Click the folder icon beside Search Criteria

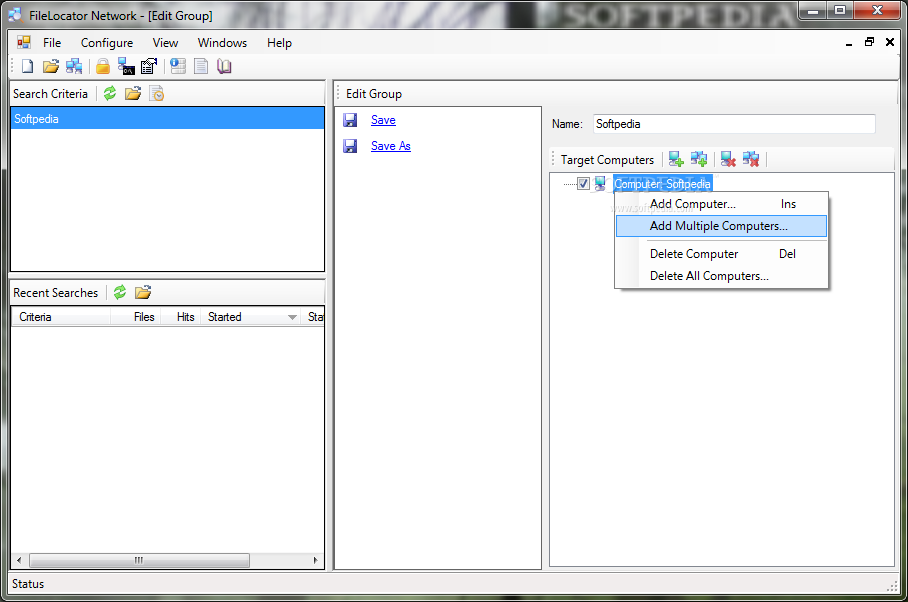coord(133,93)
